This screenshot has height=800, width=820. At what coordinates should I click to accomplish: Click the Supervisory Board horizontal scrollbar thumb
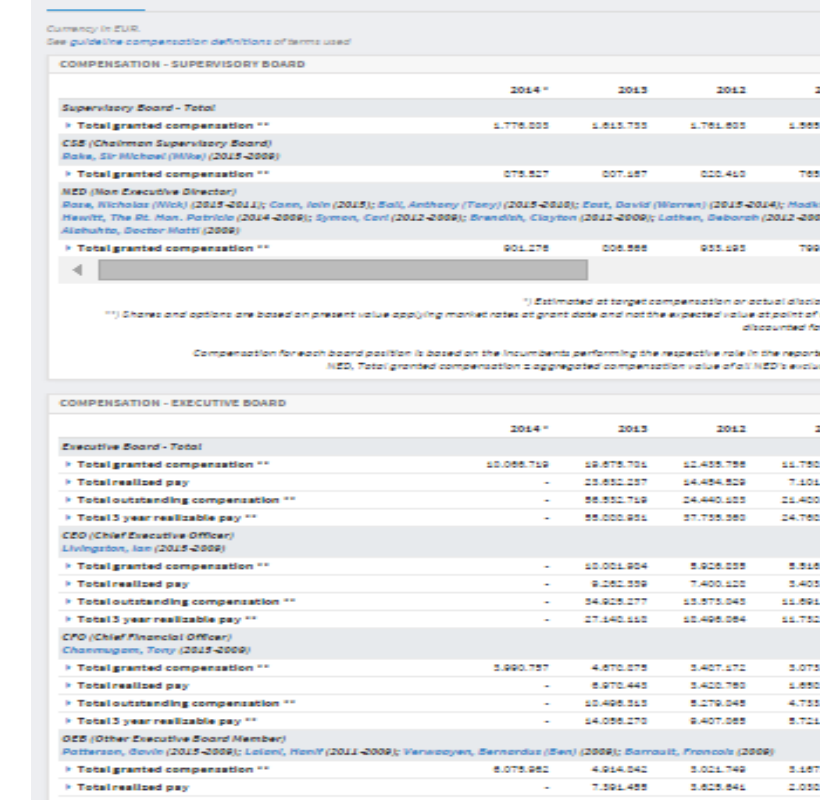coord(343,270)
